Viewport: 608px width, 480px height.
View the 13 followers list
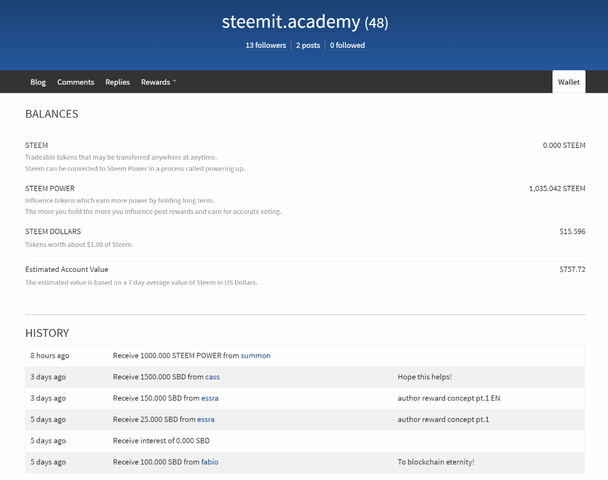point(266,45)
